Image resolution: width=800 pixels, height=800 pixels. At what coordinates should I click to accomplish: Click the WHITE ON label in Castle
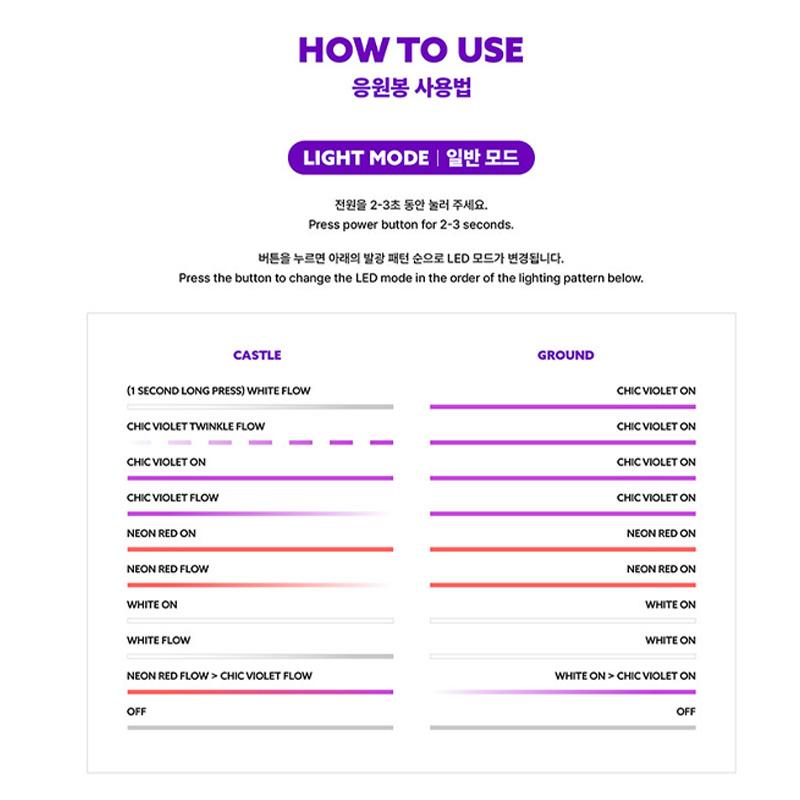point(151,605)
